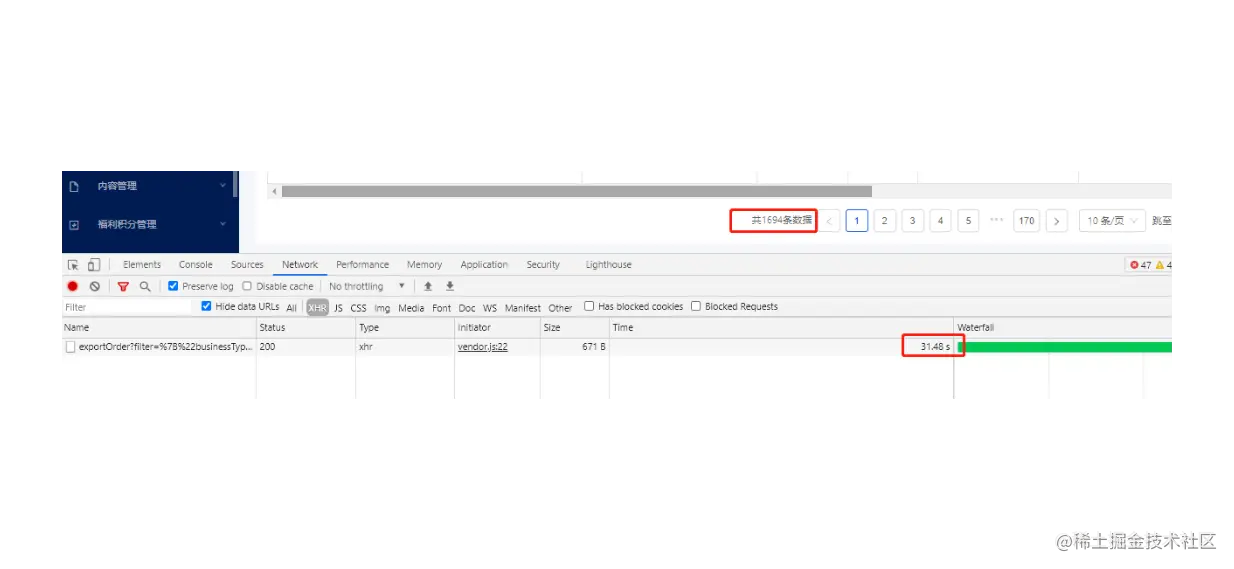Go to the Application tab
The height and width of the screenshot is (569, 1234).
tap(484, 265)
